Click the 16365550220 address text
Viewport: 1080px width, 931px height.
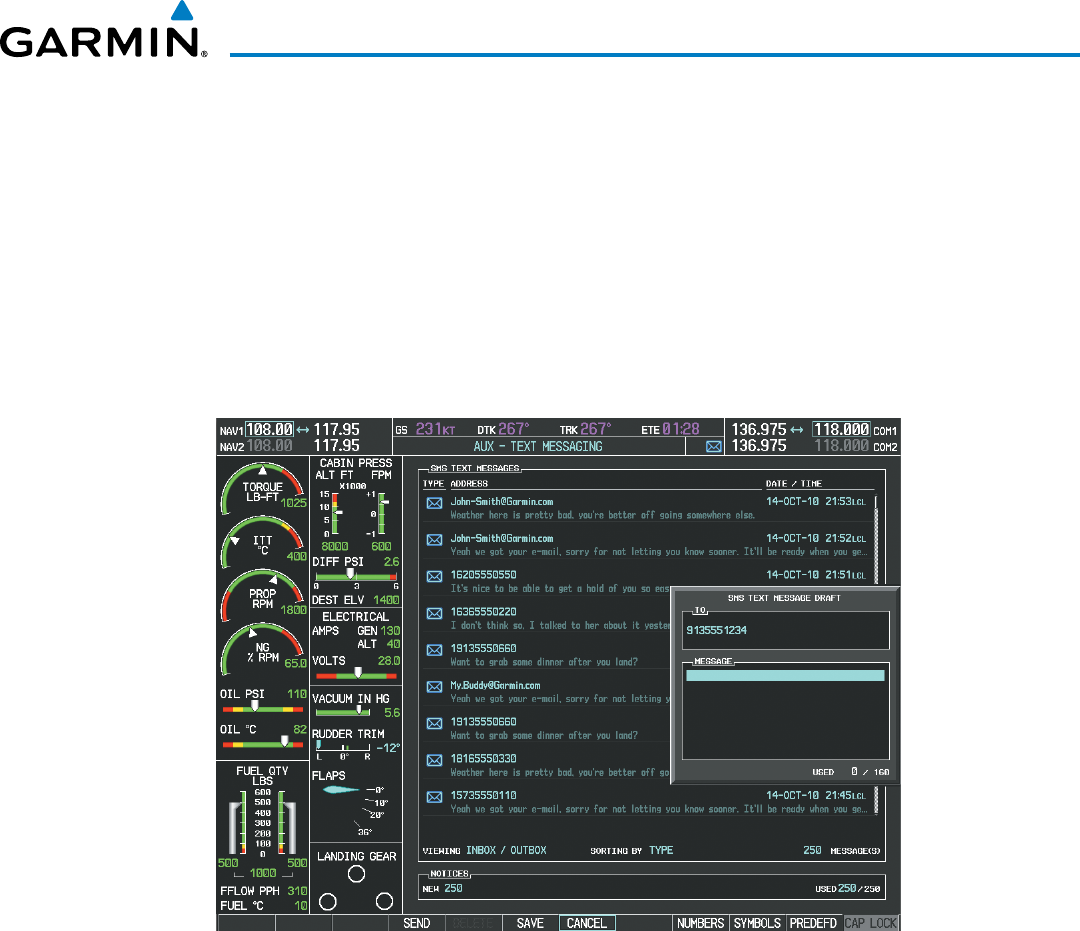tap(484, 611)
